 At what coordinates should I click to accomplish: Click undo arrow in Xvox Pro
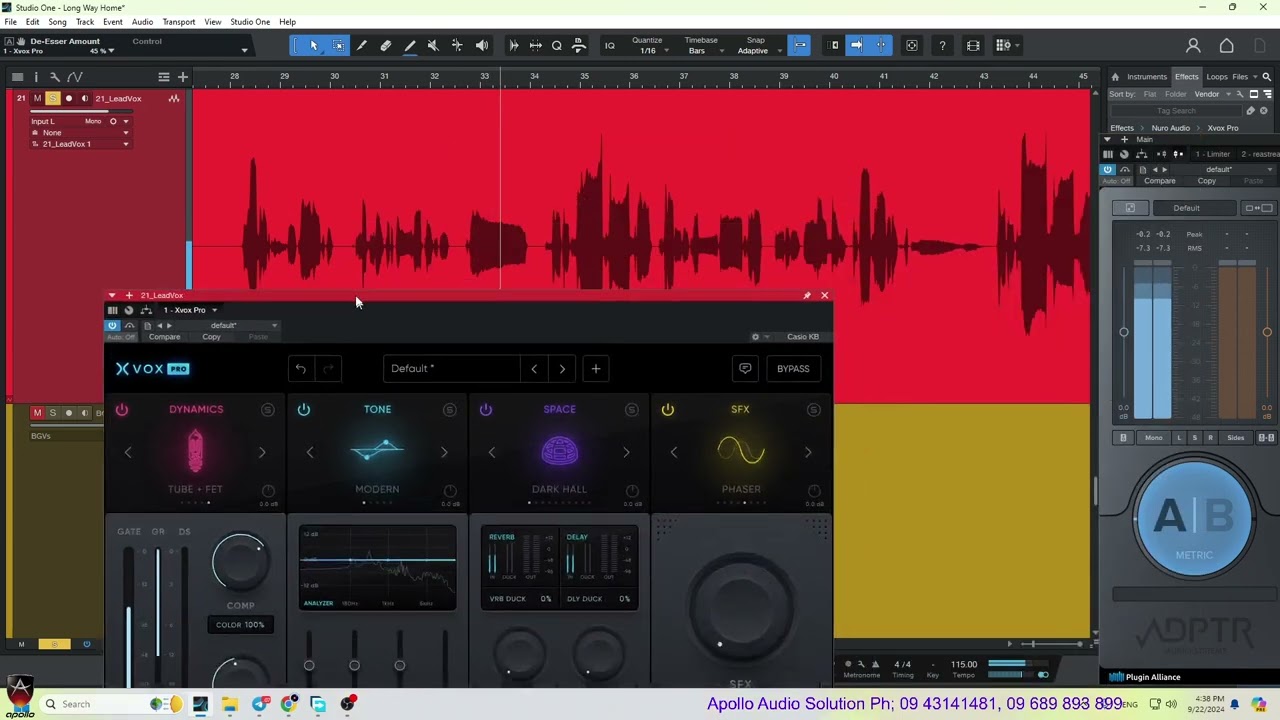[x=301, y=369]
